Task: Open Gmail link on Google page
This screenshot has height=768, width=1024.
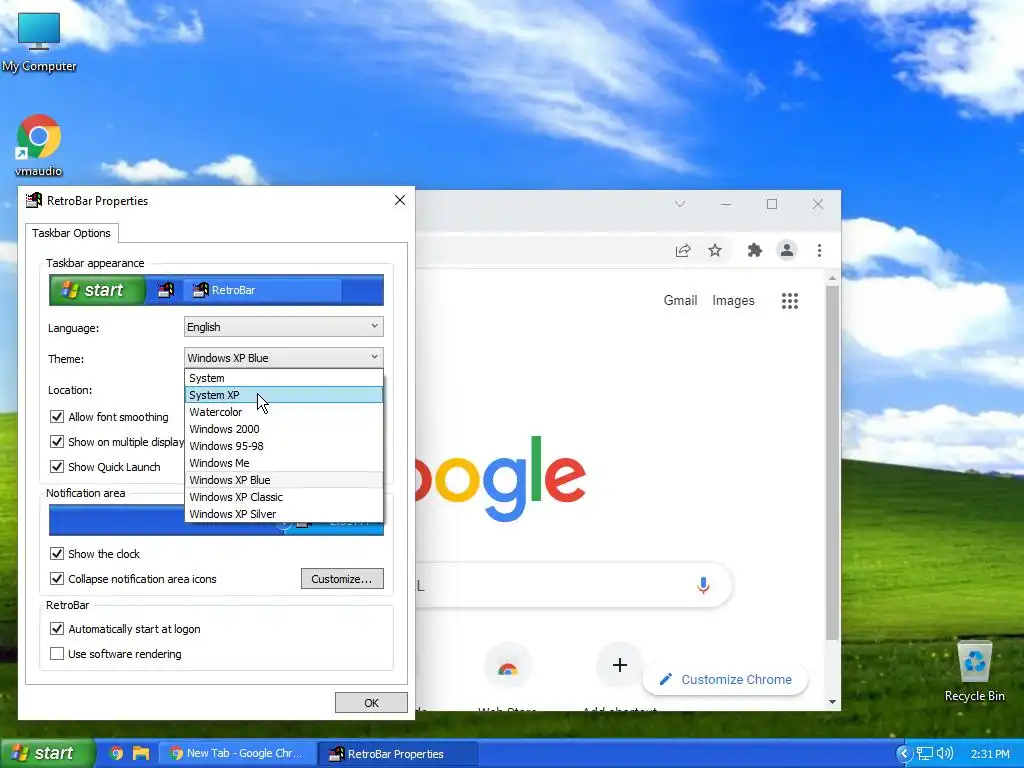Action: [x=680, y=300]
